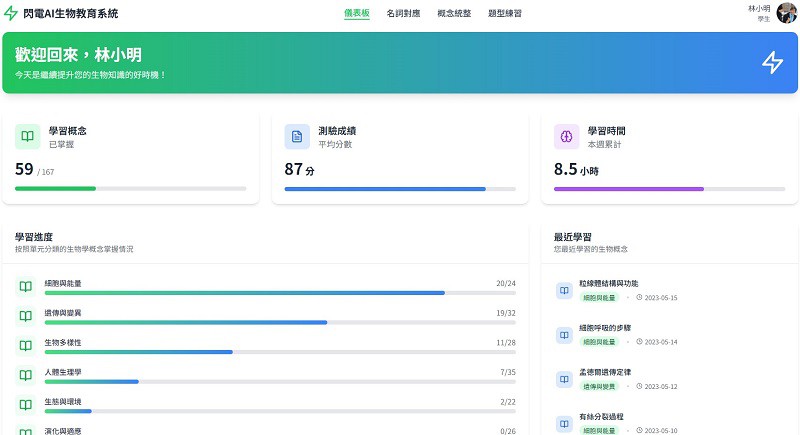Click the purple brain icon for 學習時間

tap(566, 137)
